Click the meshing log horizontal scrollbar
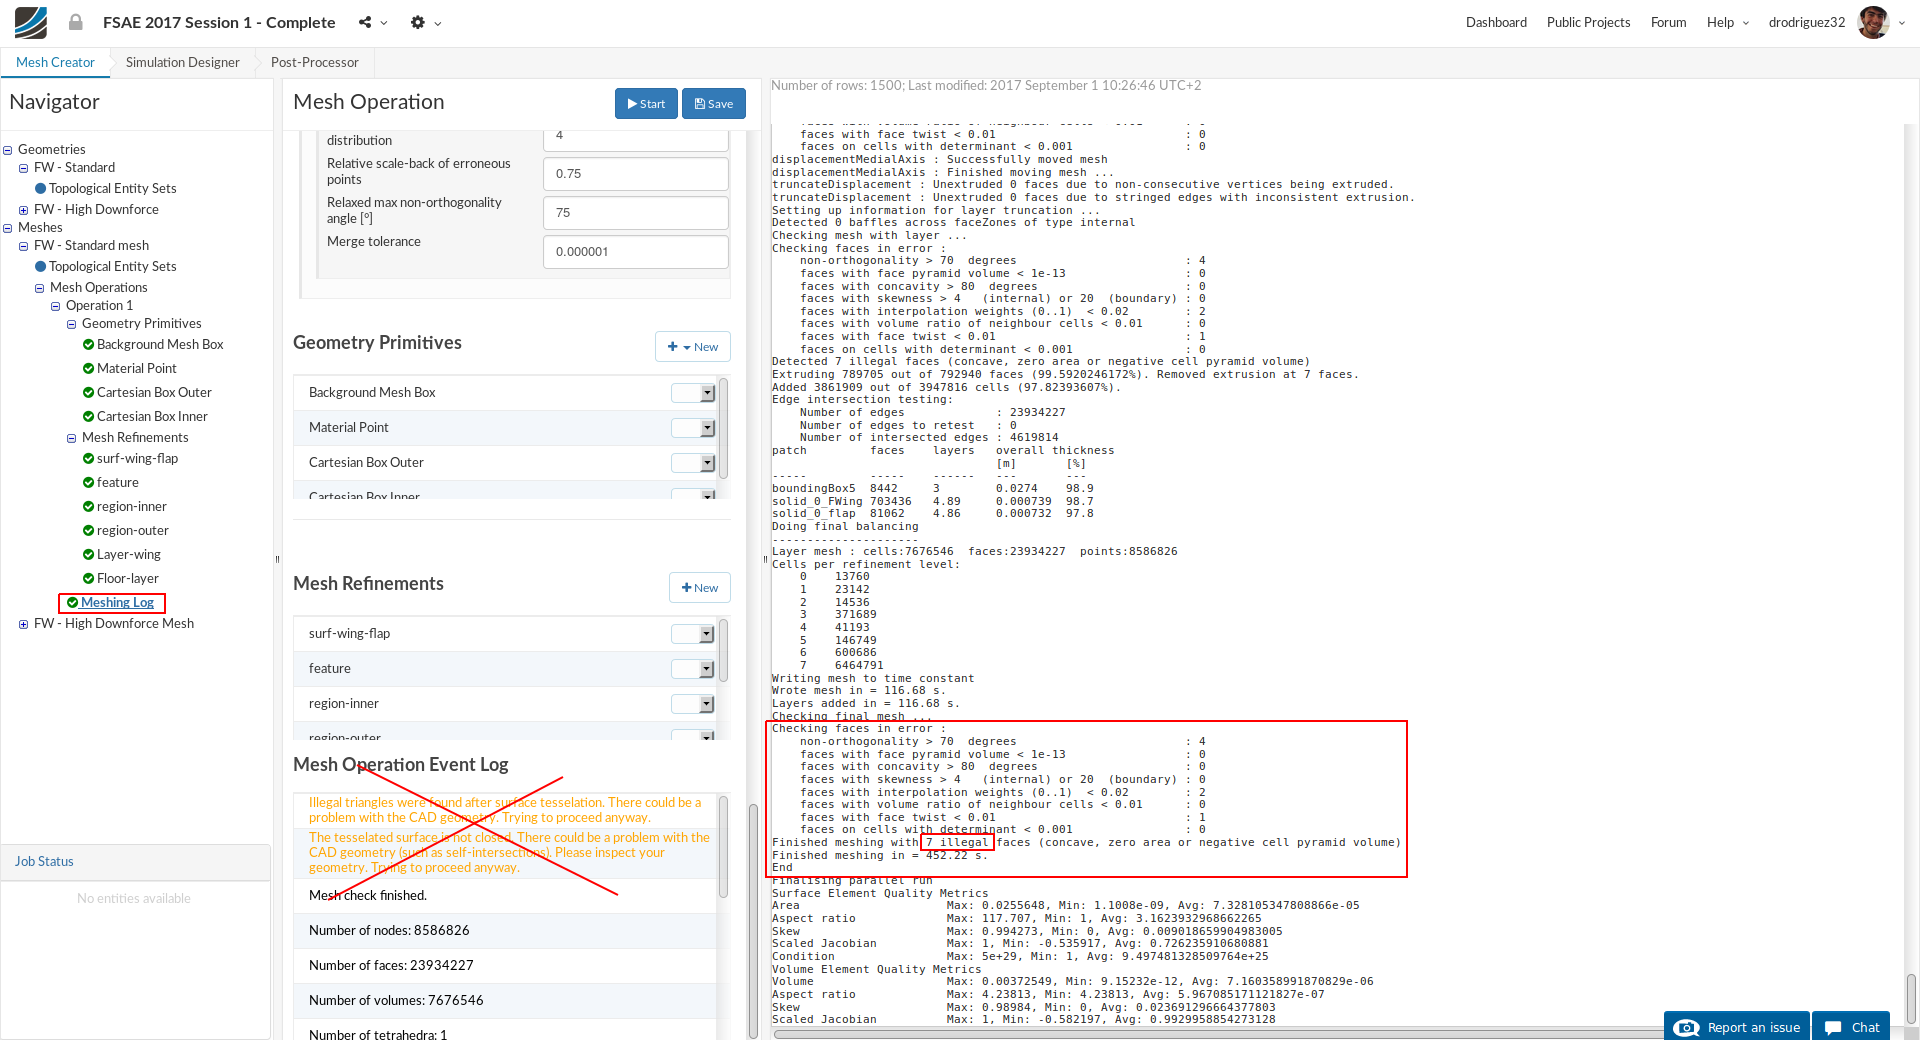The image size is (1920, 1040). click(1218, 1034)
